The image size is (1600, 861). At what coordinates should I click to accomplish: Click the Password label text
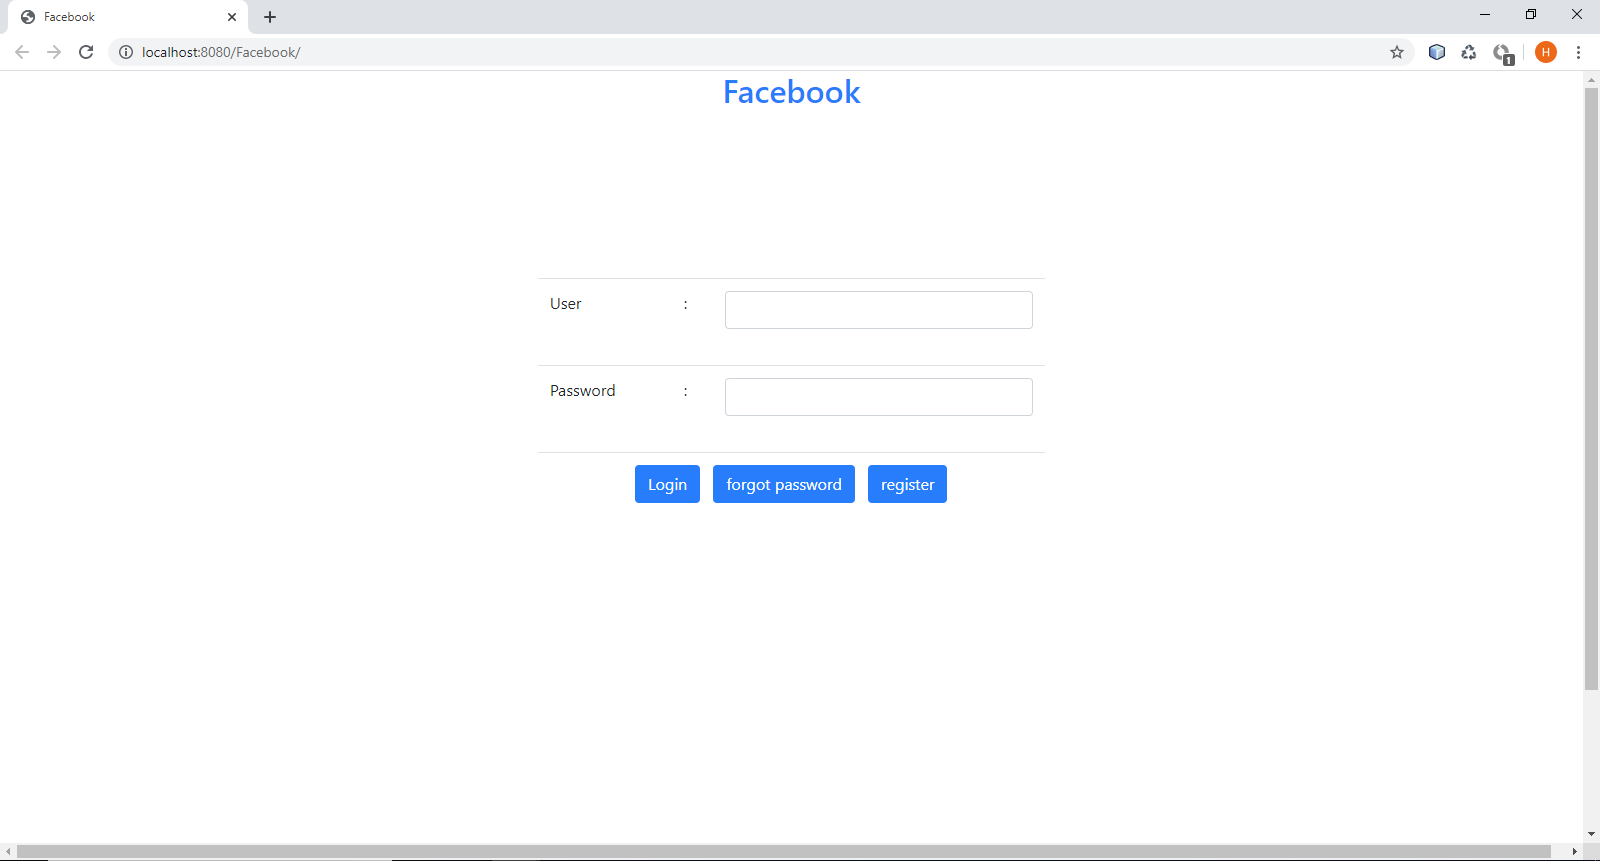[583, 391]
